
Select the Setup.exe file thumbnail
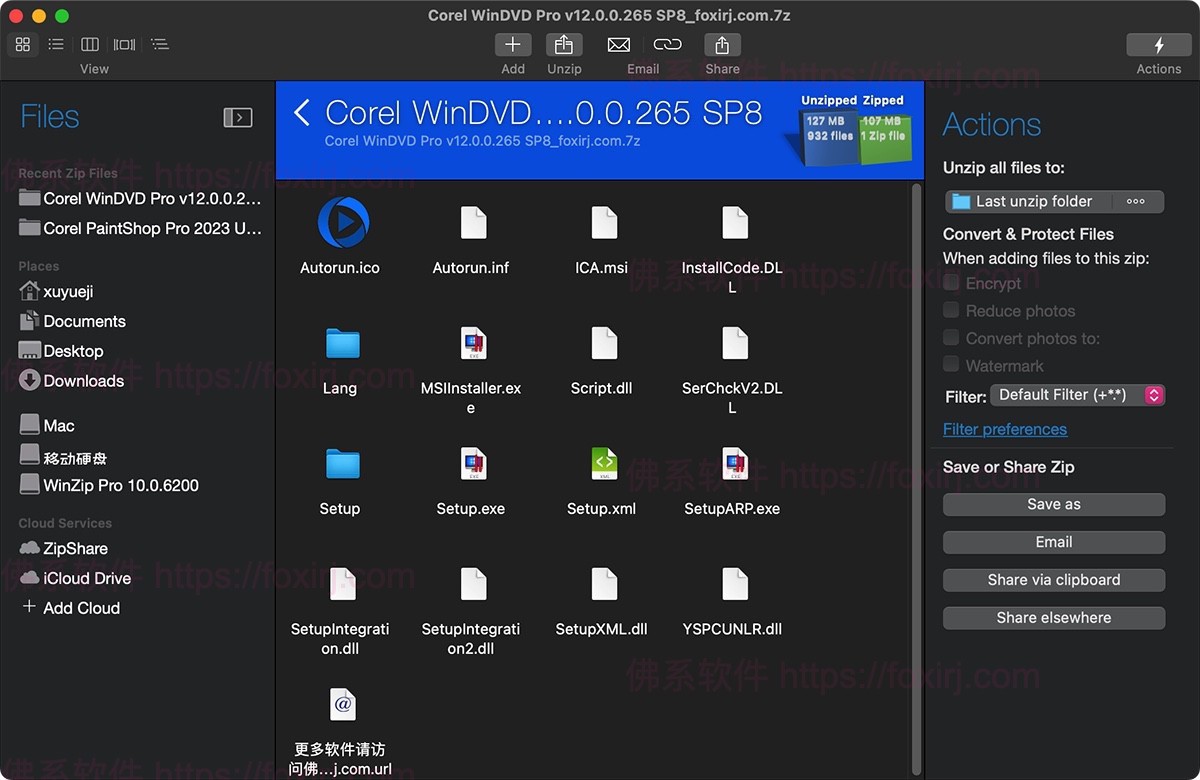click(472, 464)
